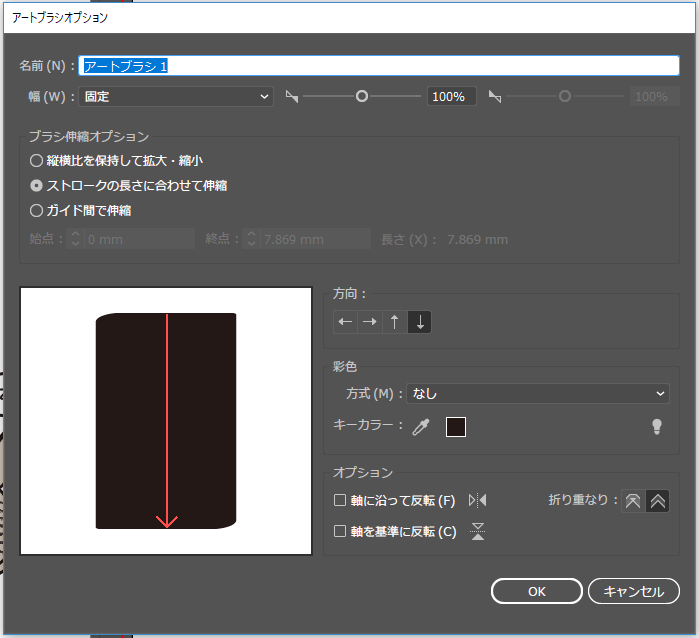
Task: Enable 軸を基準に反転 checkbox
Action: pyautogui.click(x=340, y=531)
